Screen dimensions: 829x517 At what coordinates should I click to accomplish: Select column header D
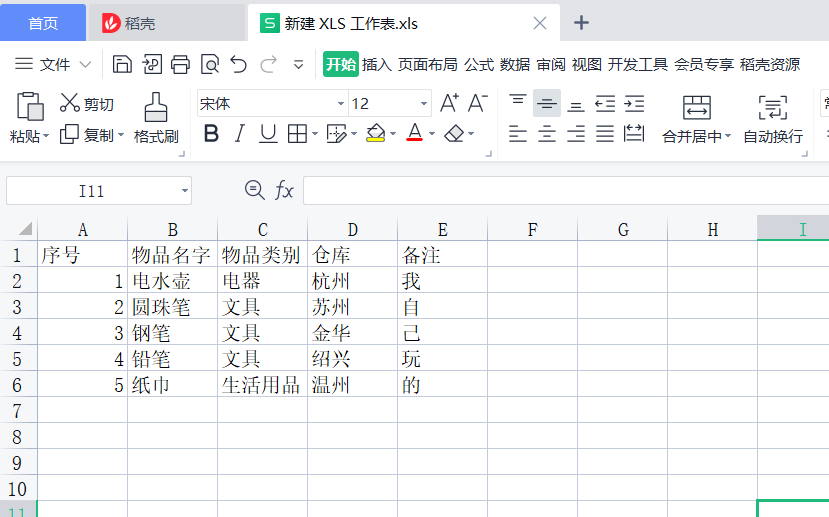[x=353, y=229]
